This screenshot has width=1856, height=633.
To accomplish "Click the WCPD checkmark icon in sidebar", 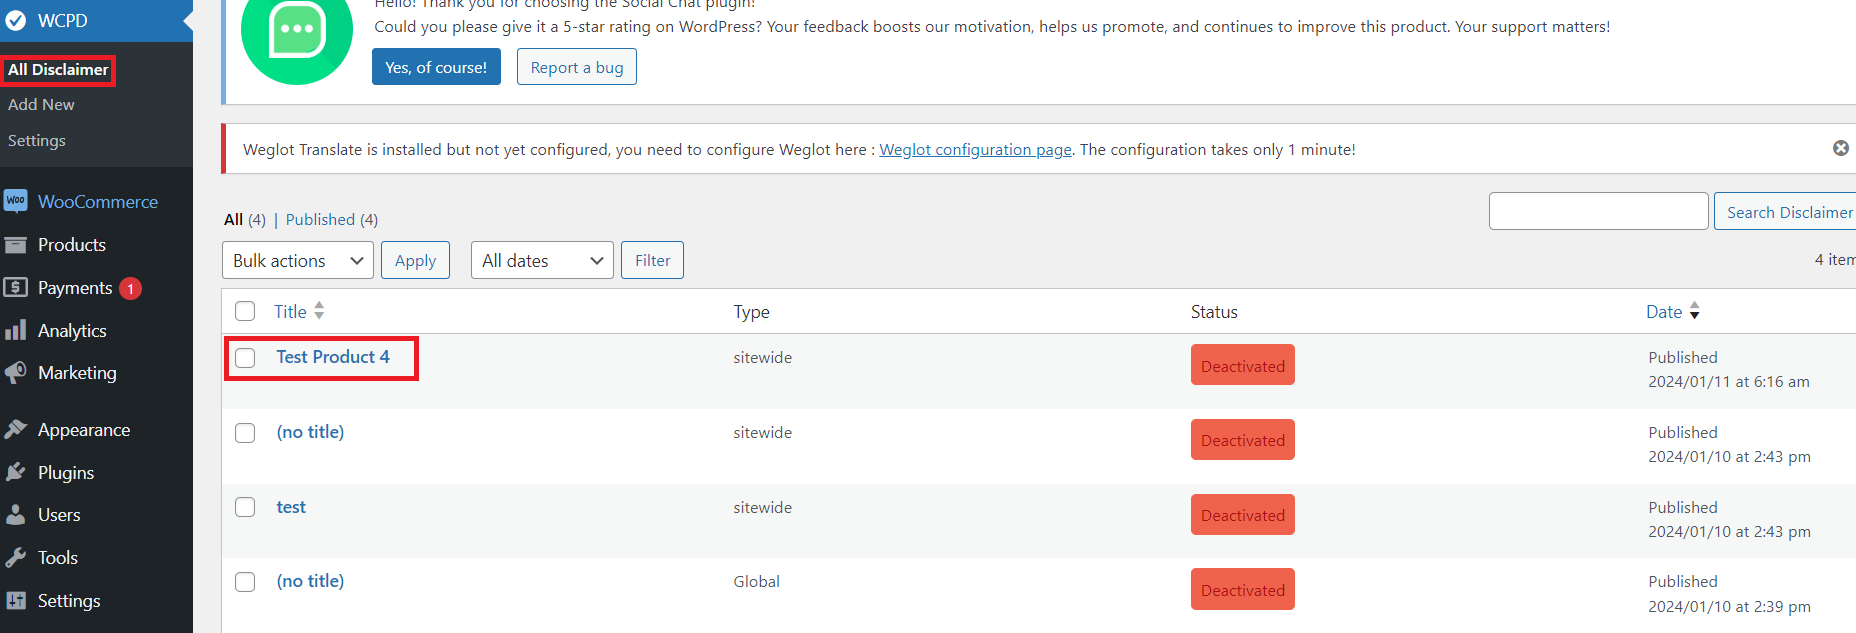I will pyautogui.click(x=16, y=20).
